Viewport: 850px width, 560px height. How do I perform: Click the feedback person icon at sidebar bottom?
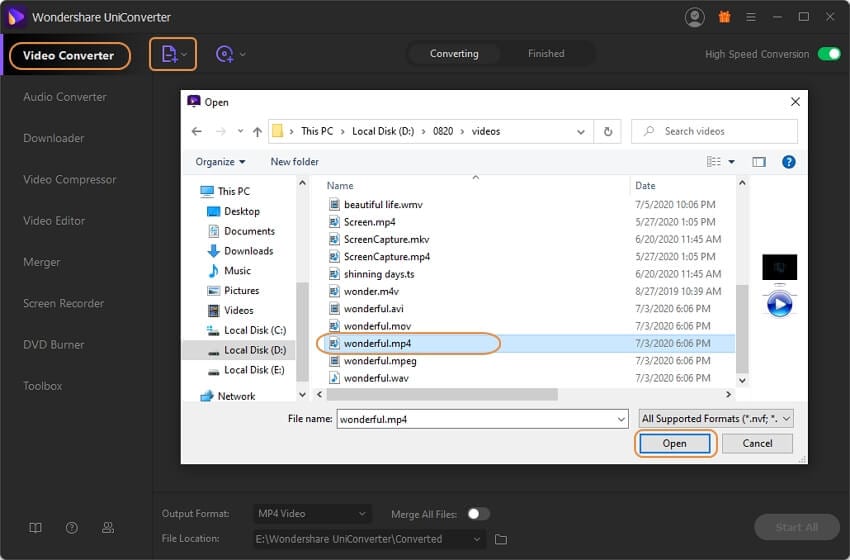click(x=108, y=527)
